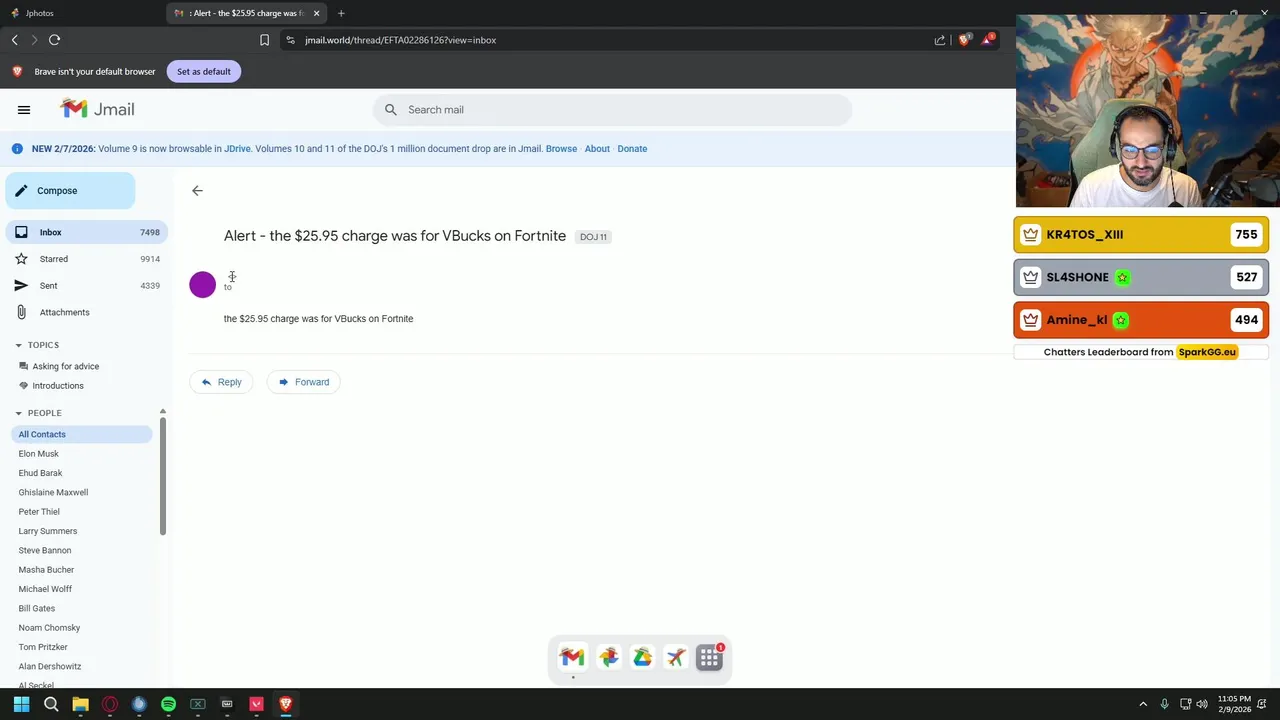Click the Donate link in the banner
The image size is (1280, 720).
[x=632, y=149]
